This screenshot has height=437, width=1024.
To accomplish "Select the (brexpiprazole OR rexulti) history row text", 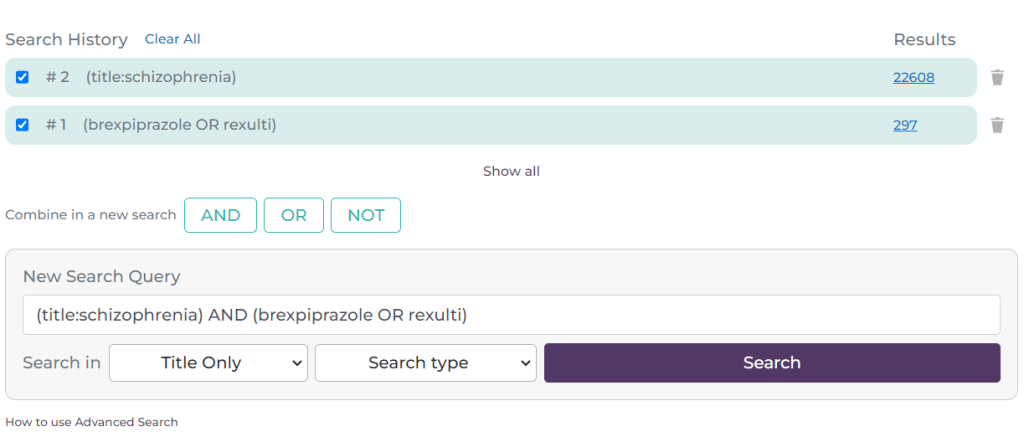I will [180, 125].
